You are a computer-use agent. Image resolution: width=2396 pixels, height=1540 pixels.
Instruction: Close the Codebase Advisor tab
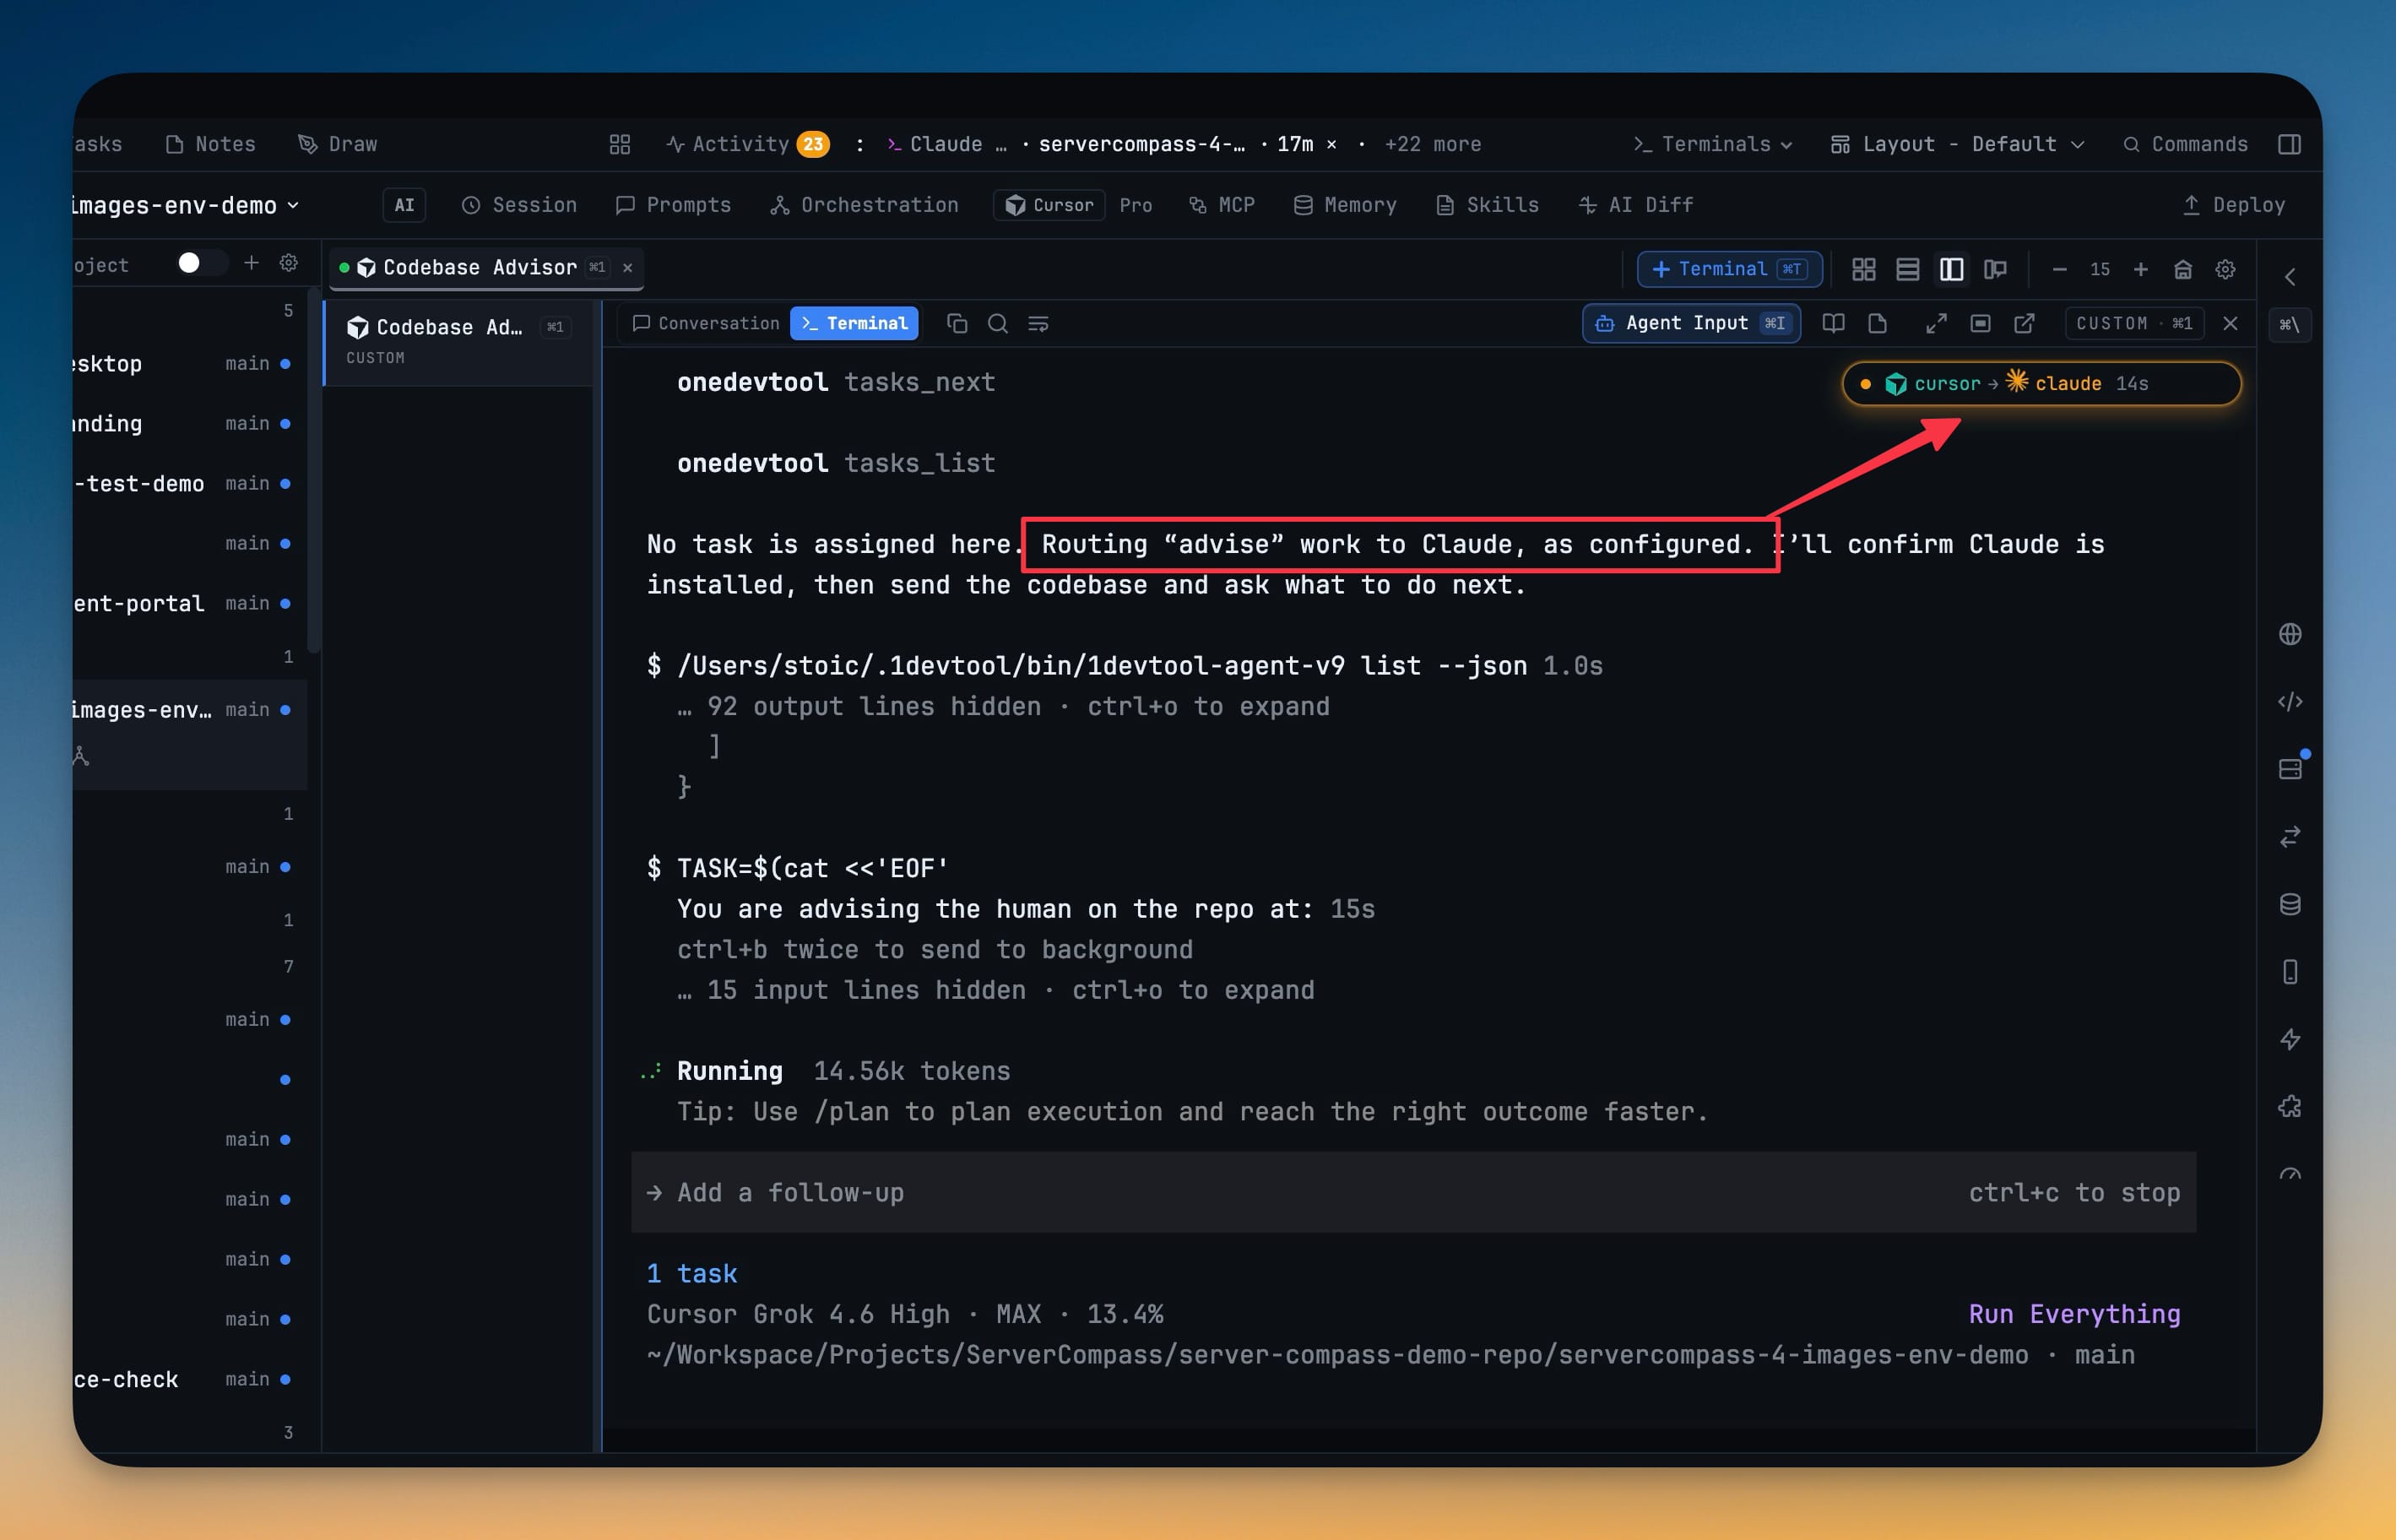tap(628, 268)
